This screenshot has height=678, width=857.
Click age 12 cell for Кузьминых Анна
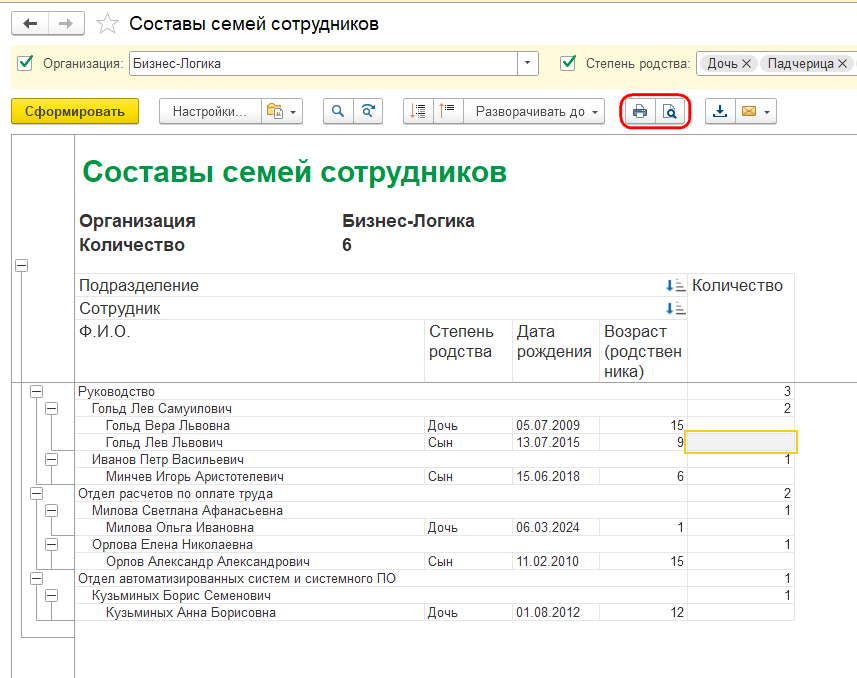[x=643, y=612]
